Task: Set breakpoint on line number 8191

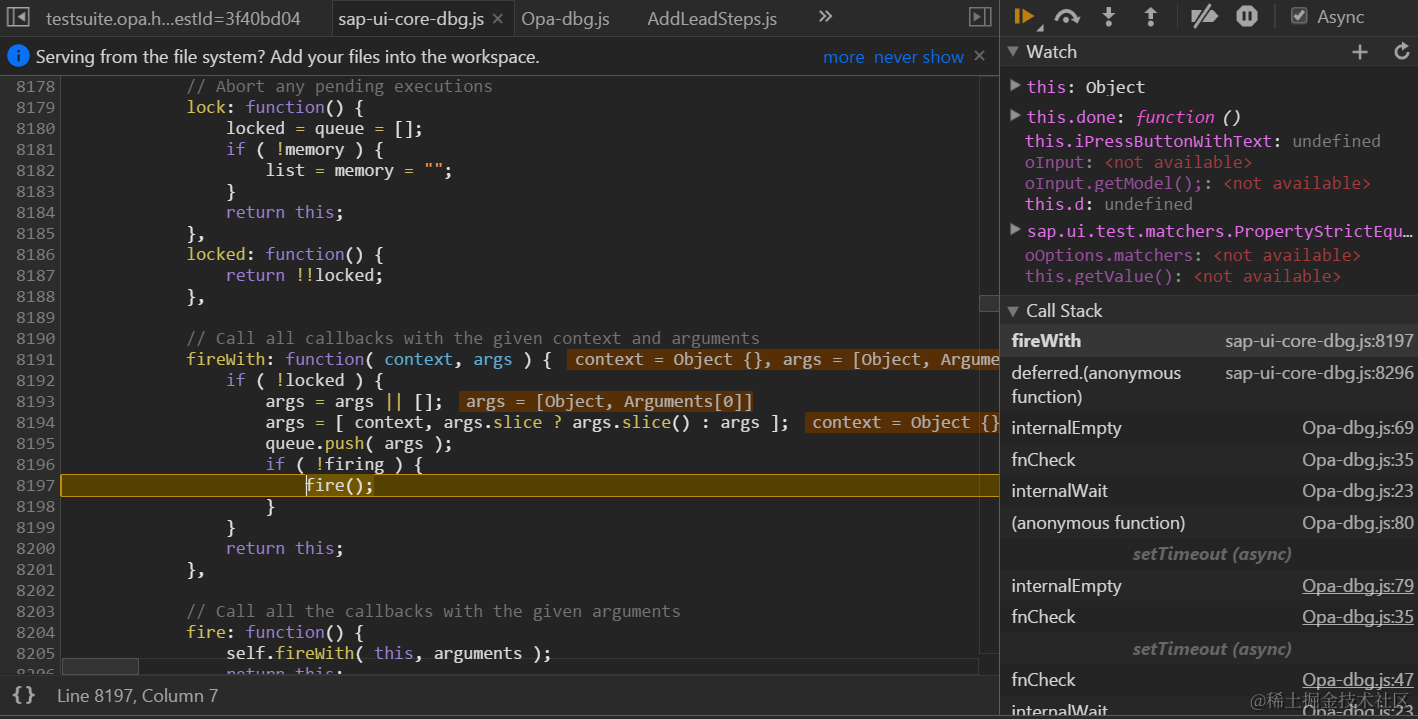Action: [35, 359]
